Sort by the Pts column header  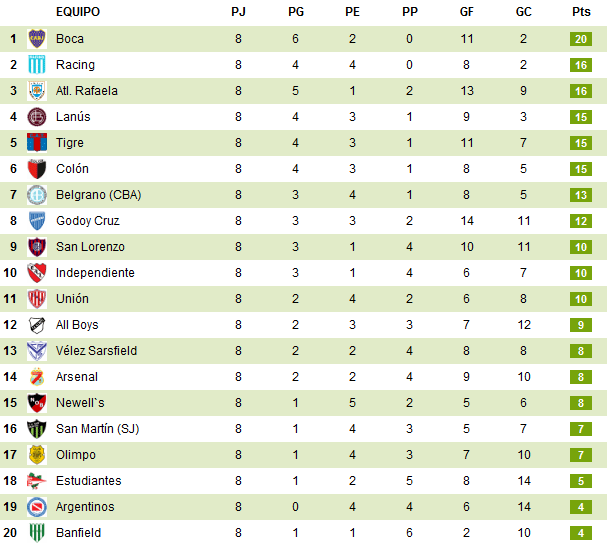(x=581, y=12)
